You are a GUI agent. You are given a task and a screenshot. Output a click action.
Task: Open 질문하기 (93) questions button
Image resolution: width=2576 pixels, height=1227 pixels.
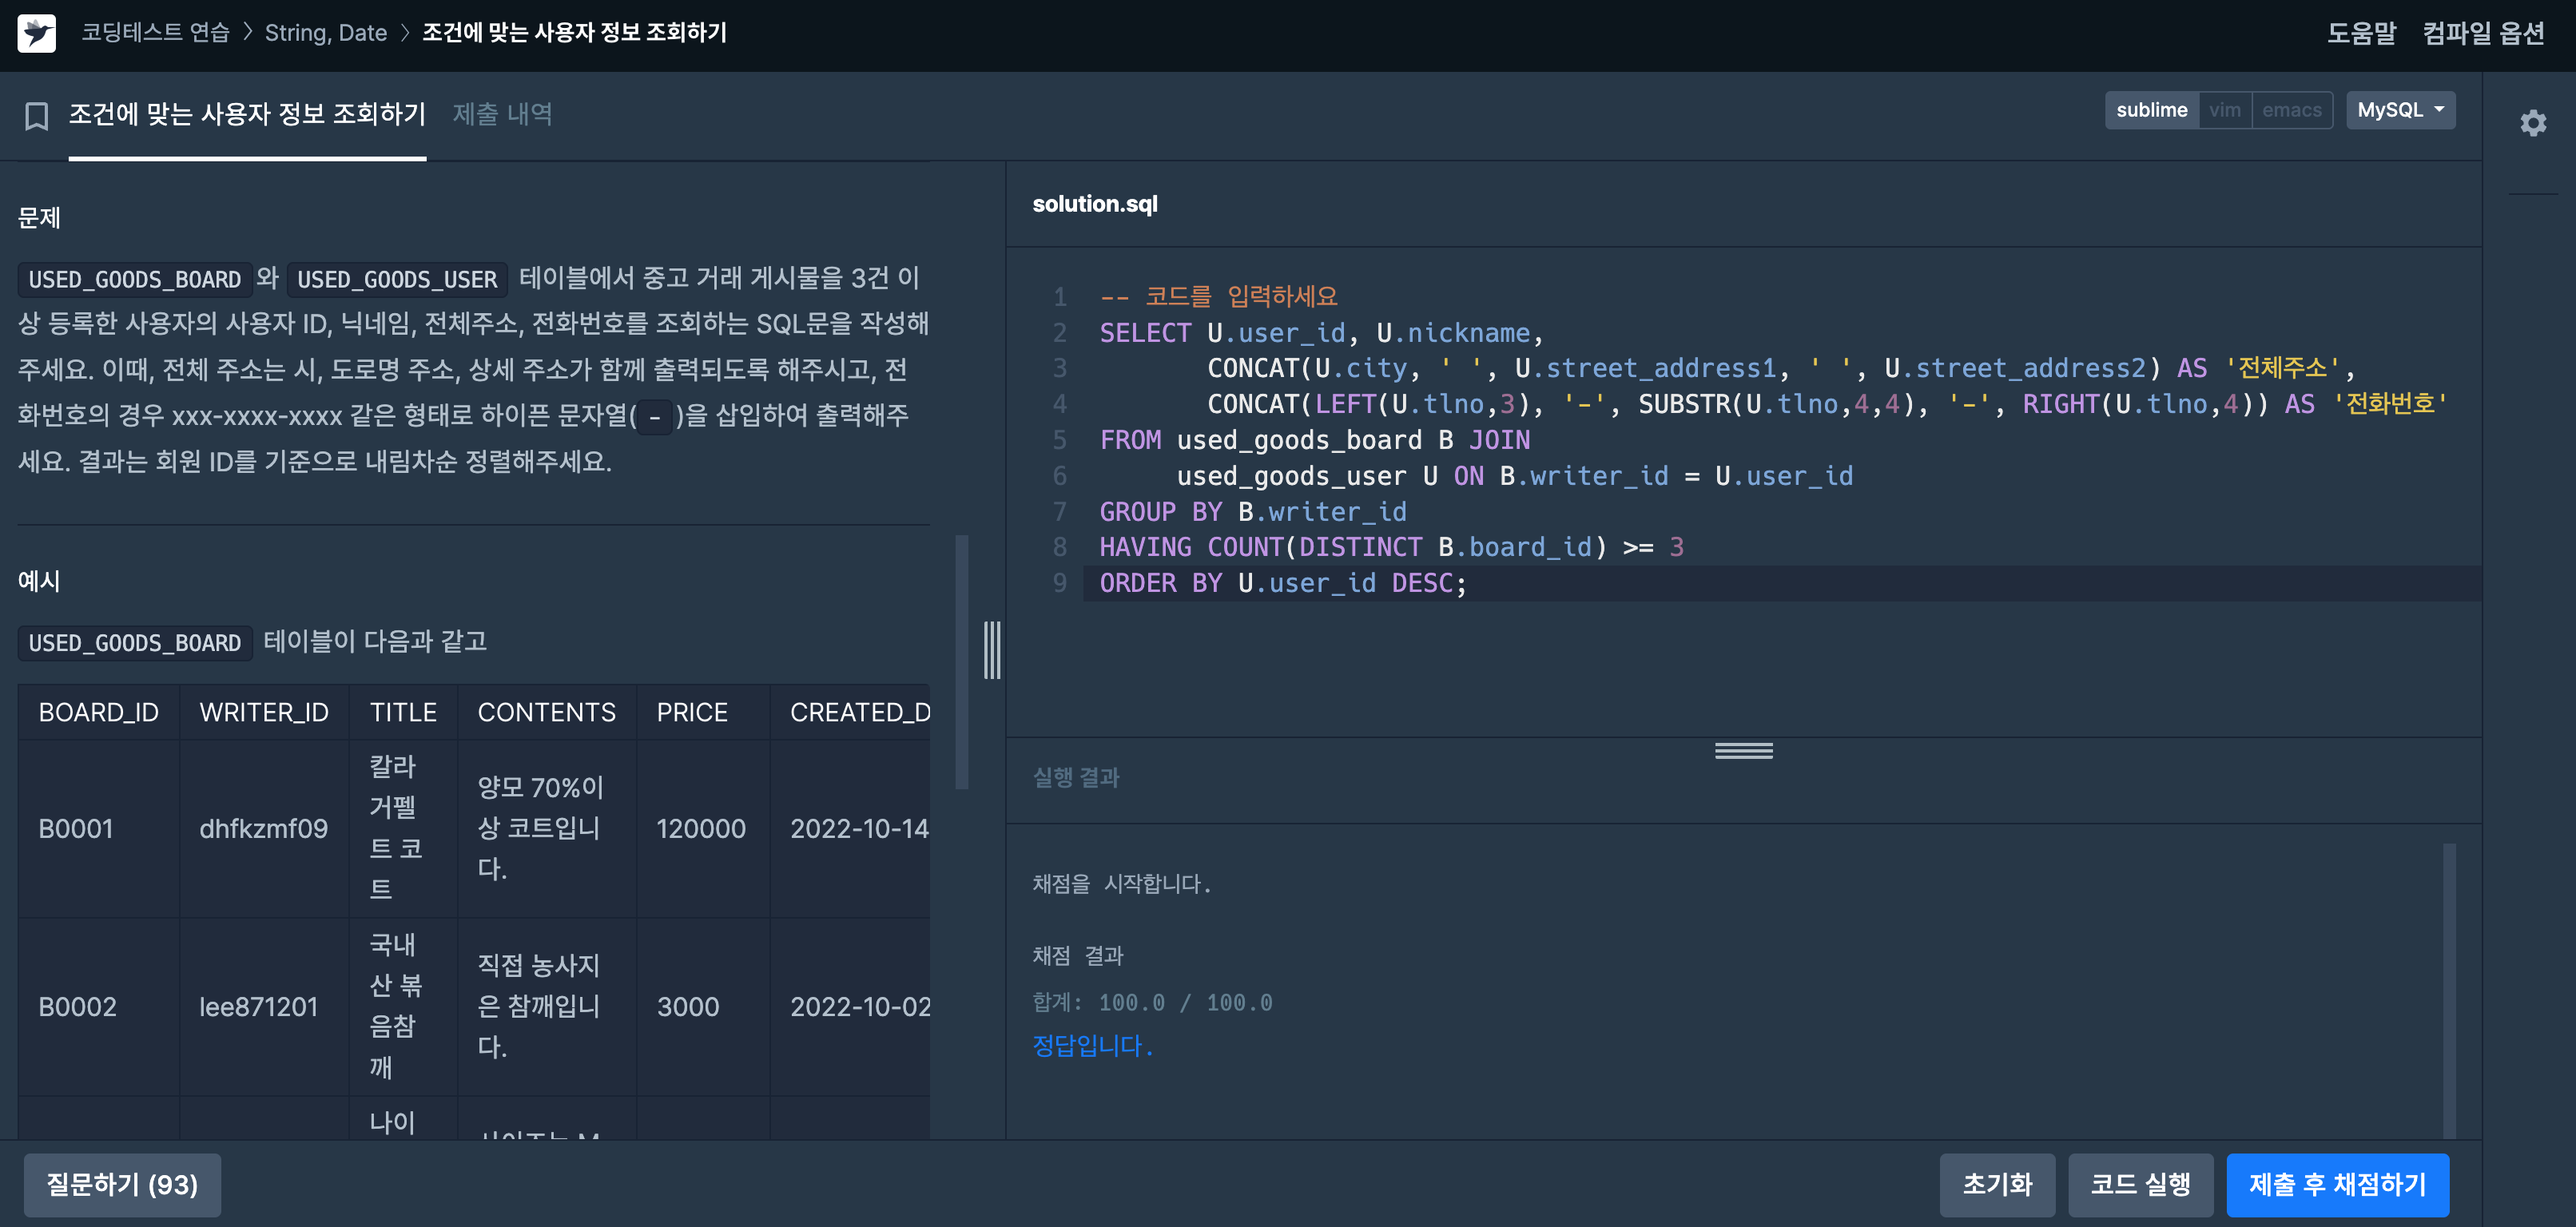(122, 1184)
